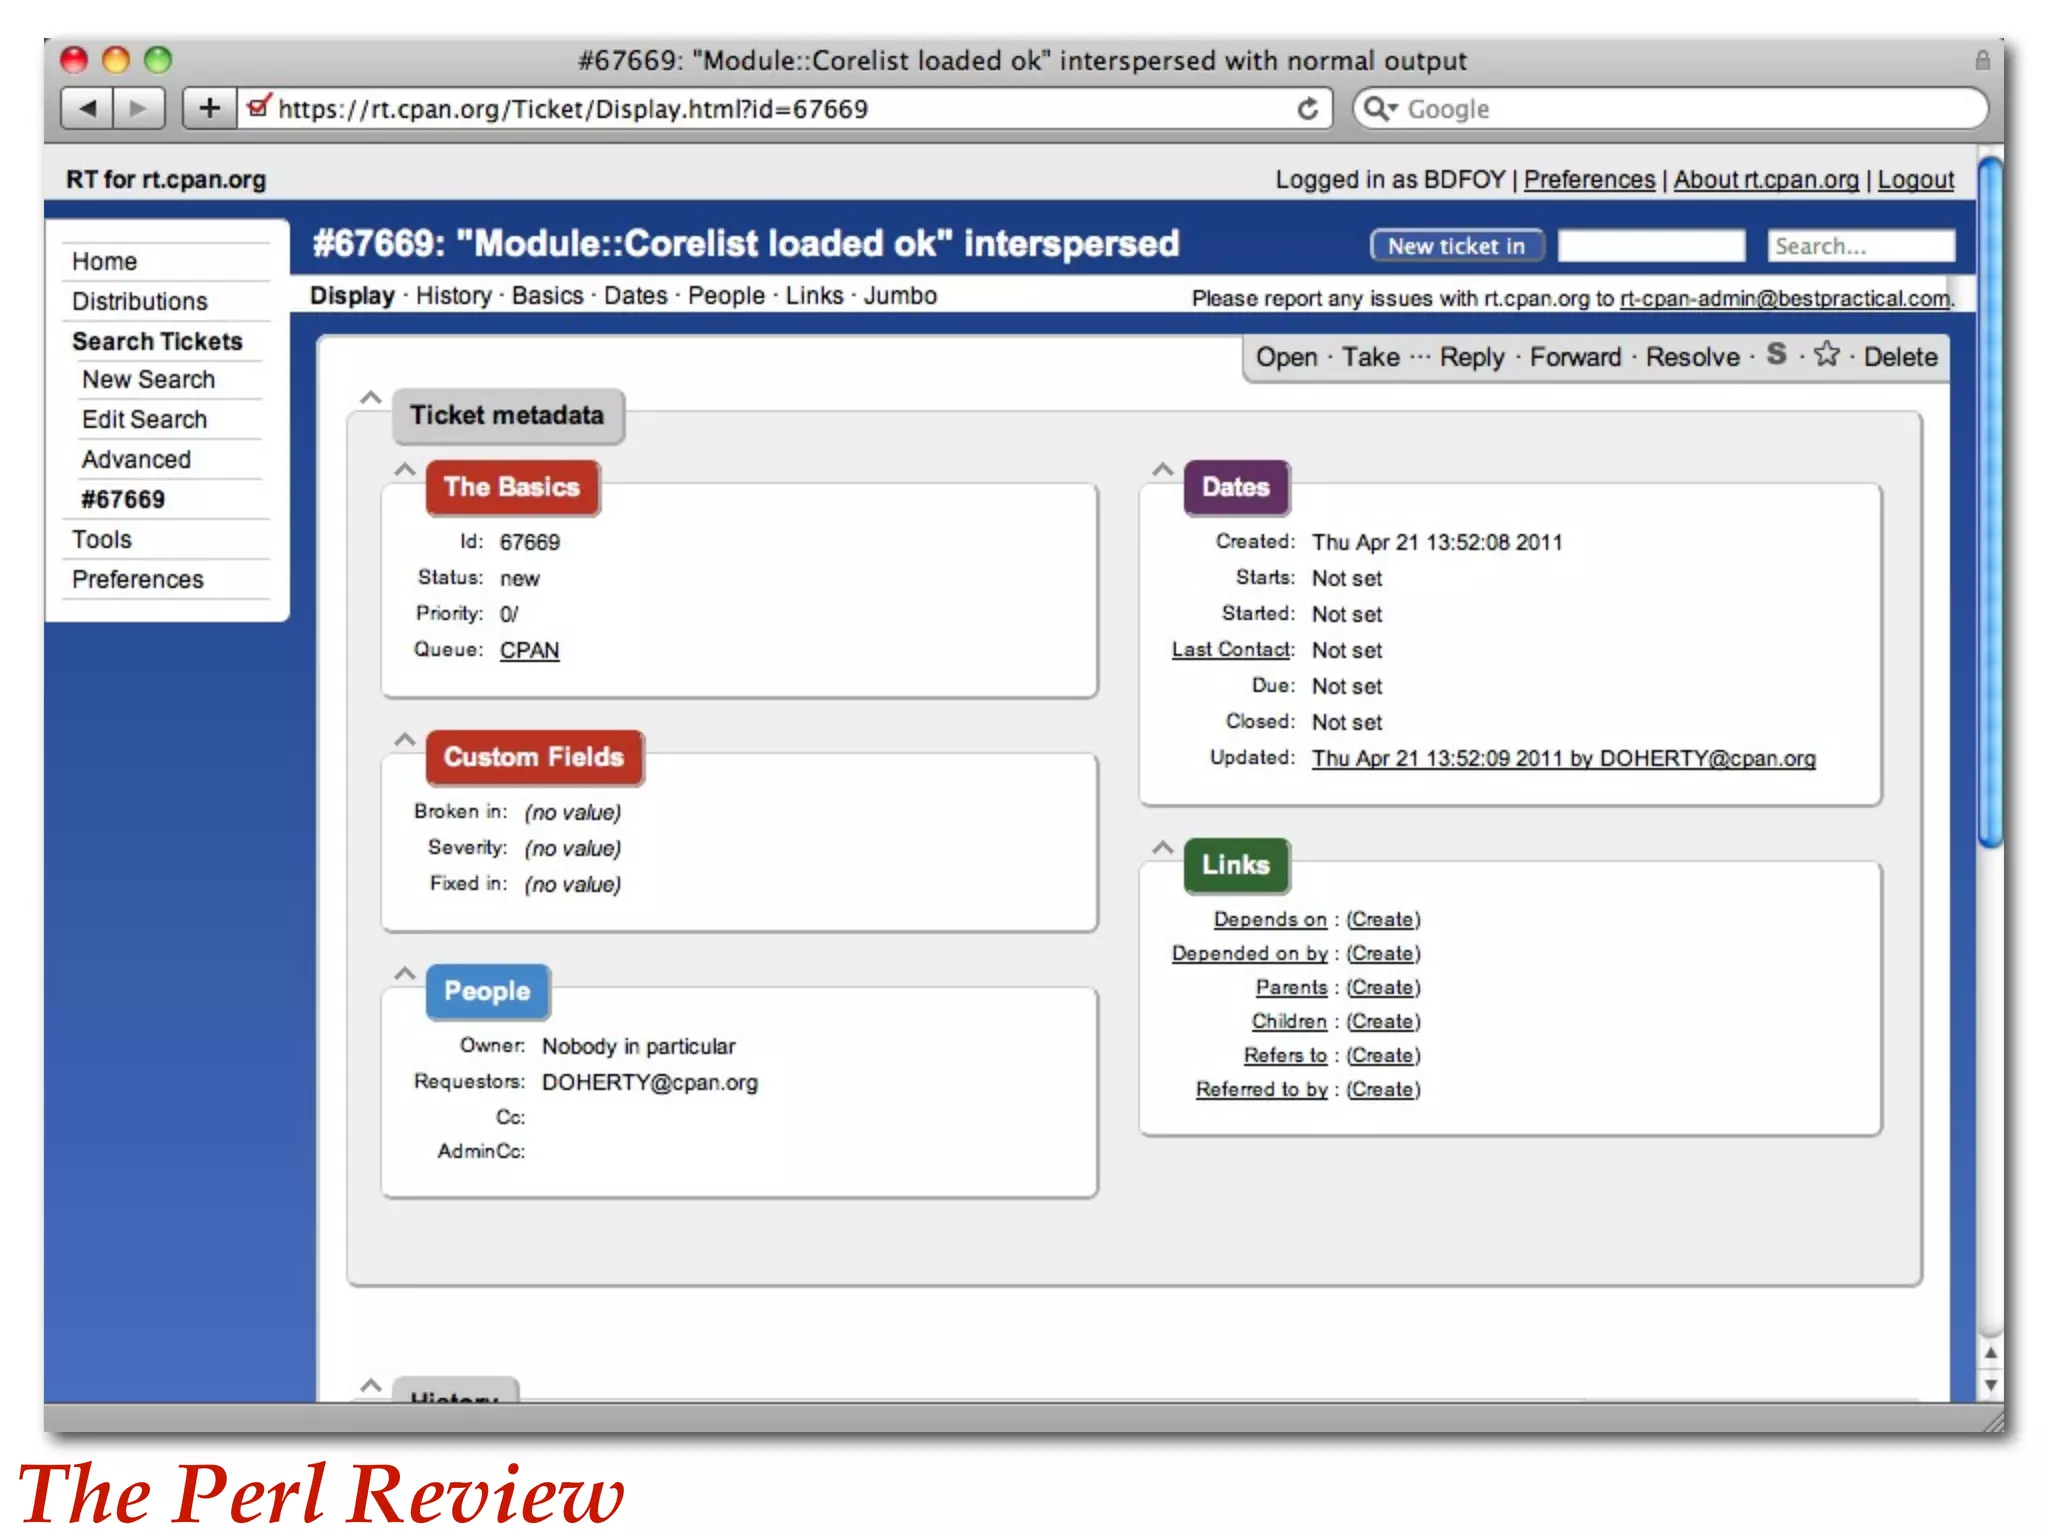Resolve the ticket via Resolve link
Image resolution: width=2048 pixels, height=1536 pixels.
pos(1693,357)
